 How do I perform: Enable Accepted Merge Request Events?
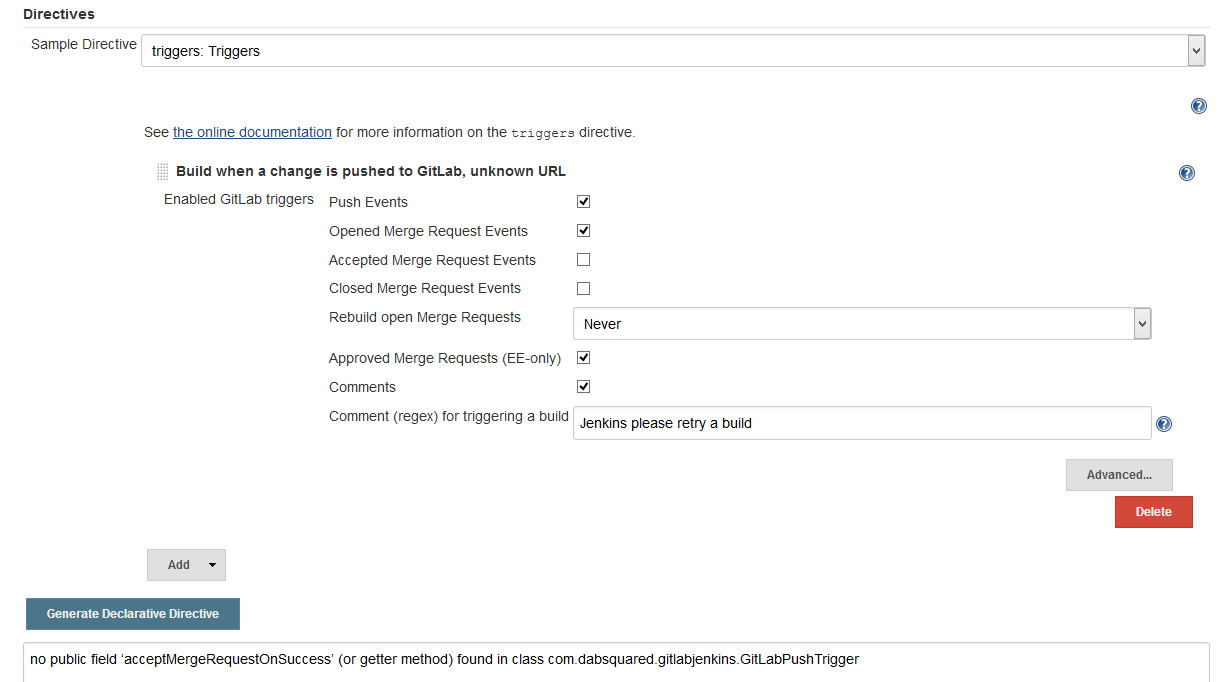point(584,259)
